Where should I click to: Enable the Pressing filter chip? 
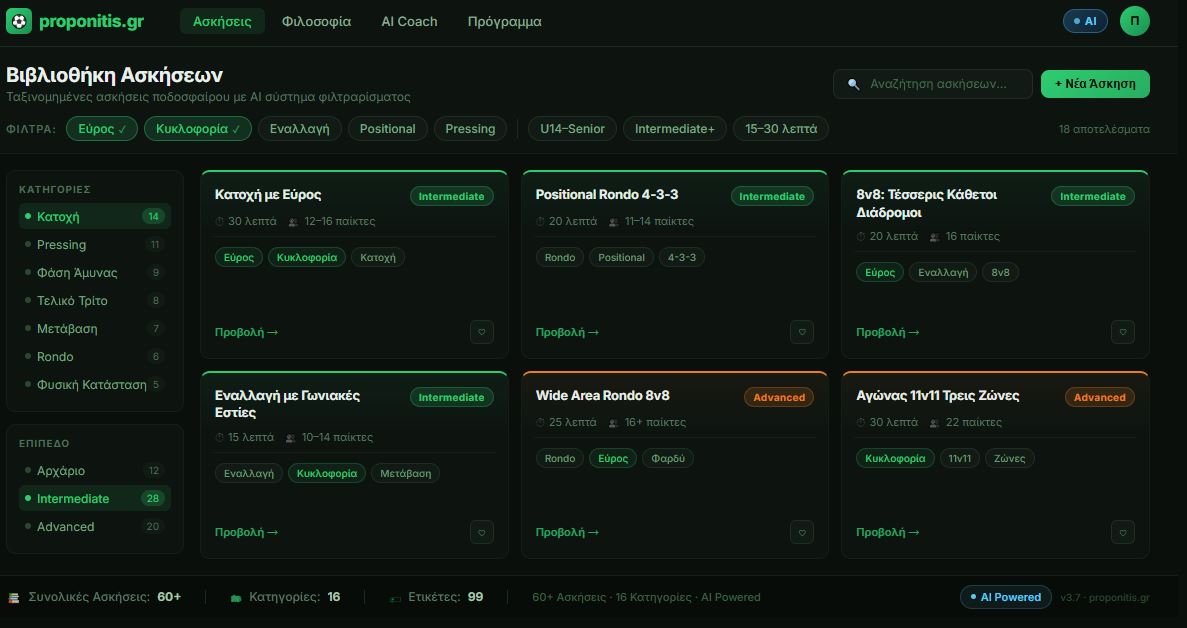[x=470, y=129]
